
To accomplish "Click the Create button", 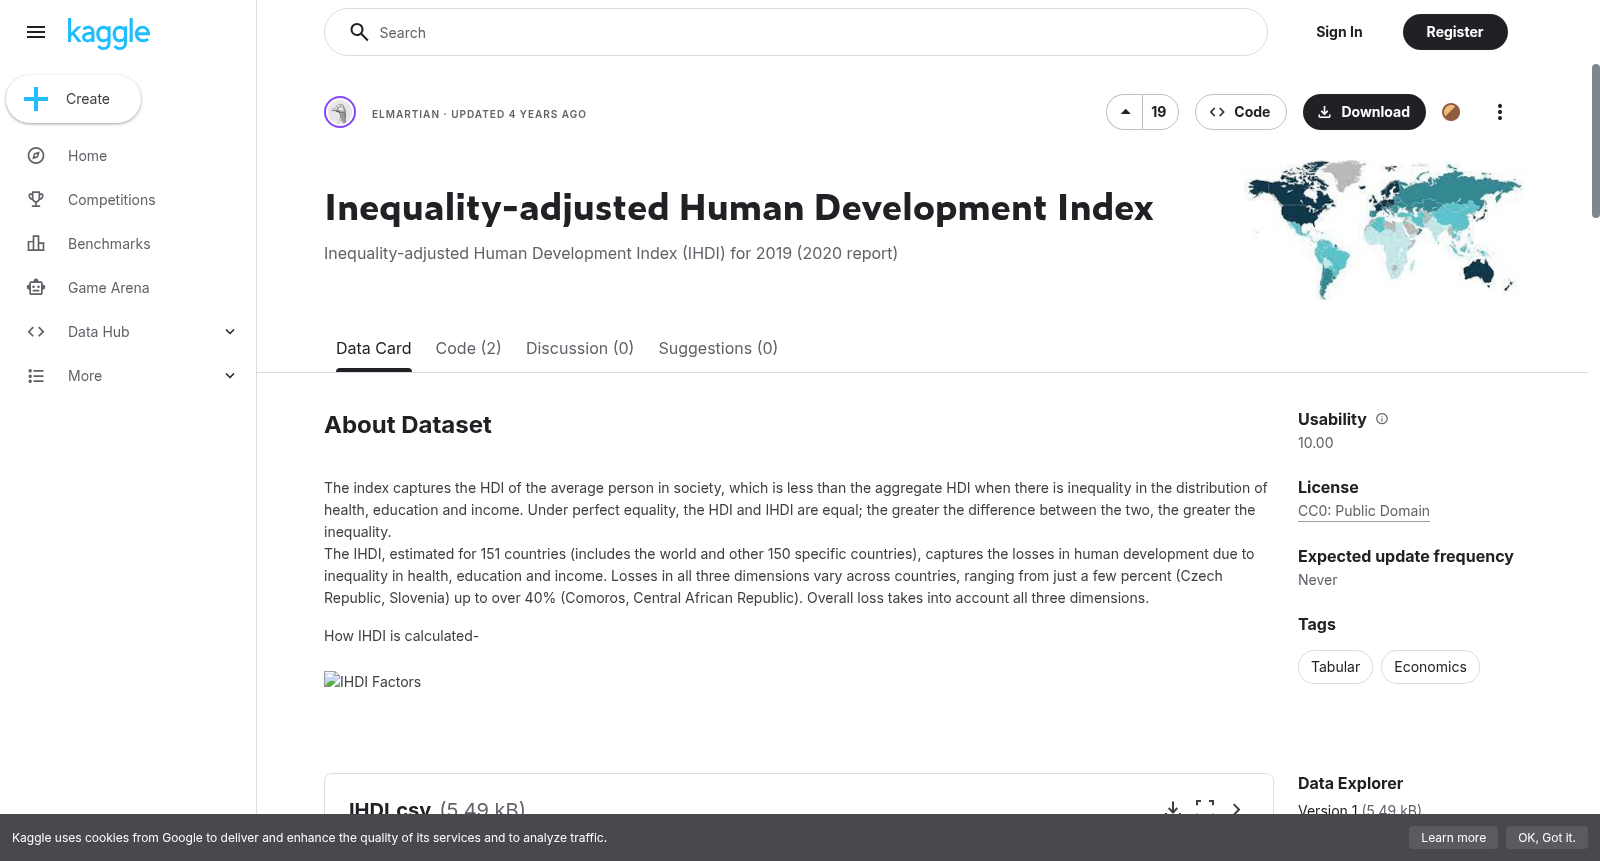I will click(73, 99).
